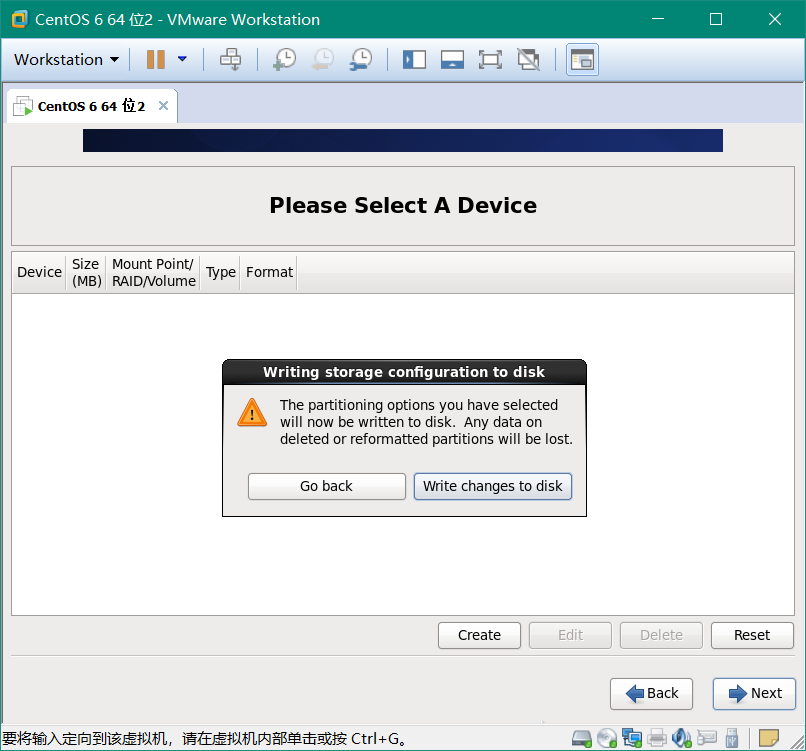Click the Device column header
806x751 pixels.
click(x=39, y=272)
